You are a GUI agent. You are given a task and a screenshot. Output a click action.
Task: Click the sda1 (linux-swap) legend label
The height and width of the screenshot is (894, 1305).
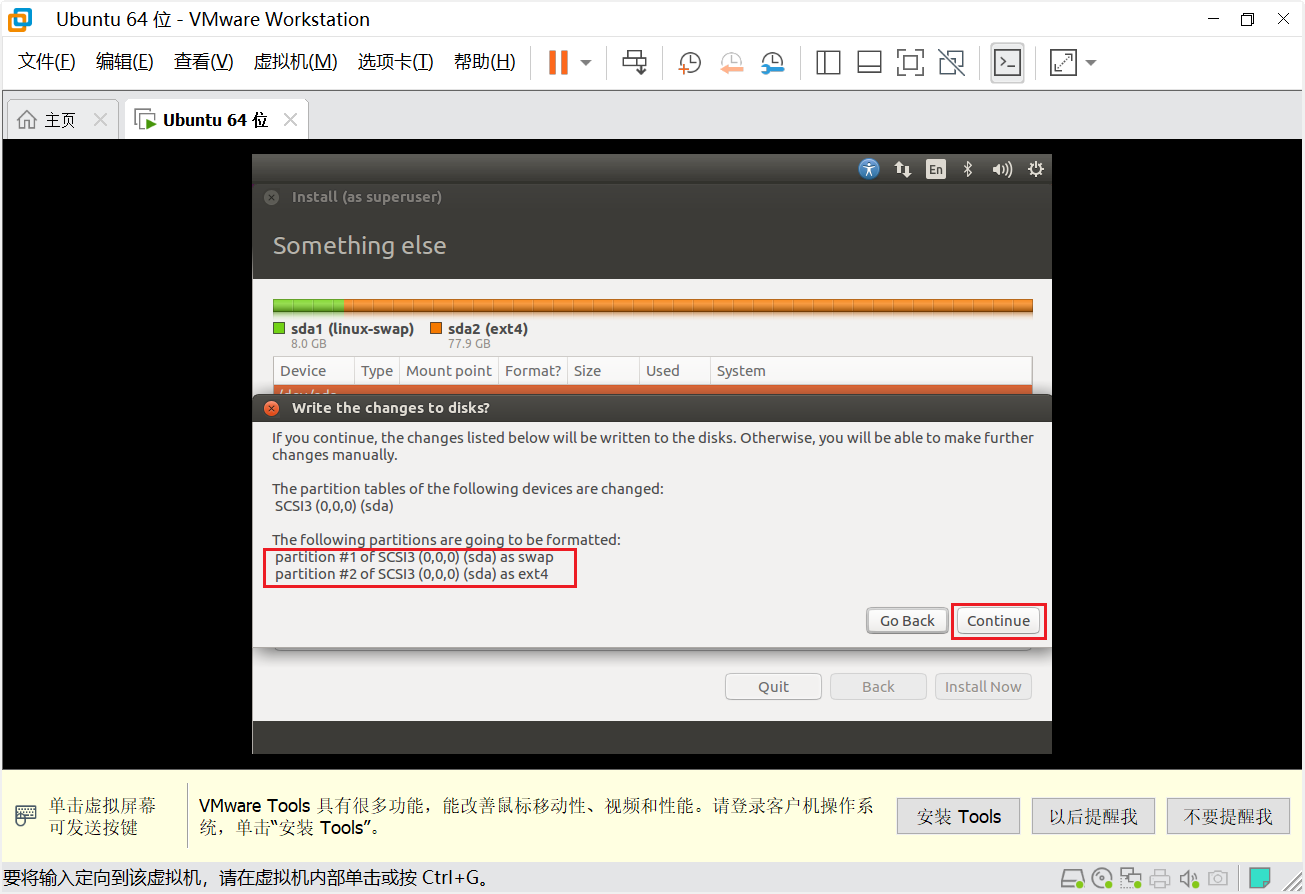352,329
